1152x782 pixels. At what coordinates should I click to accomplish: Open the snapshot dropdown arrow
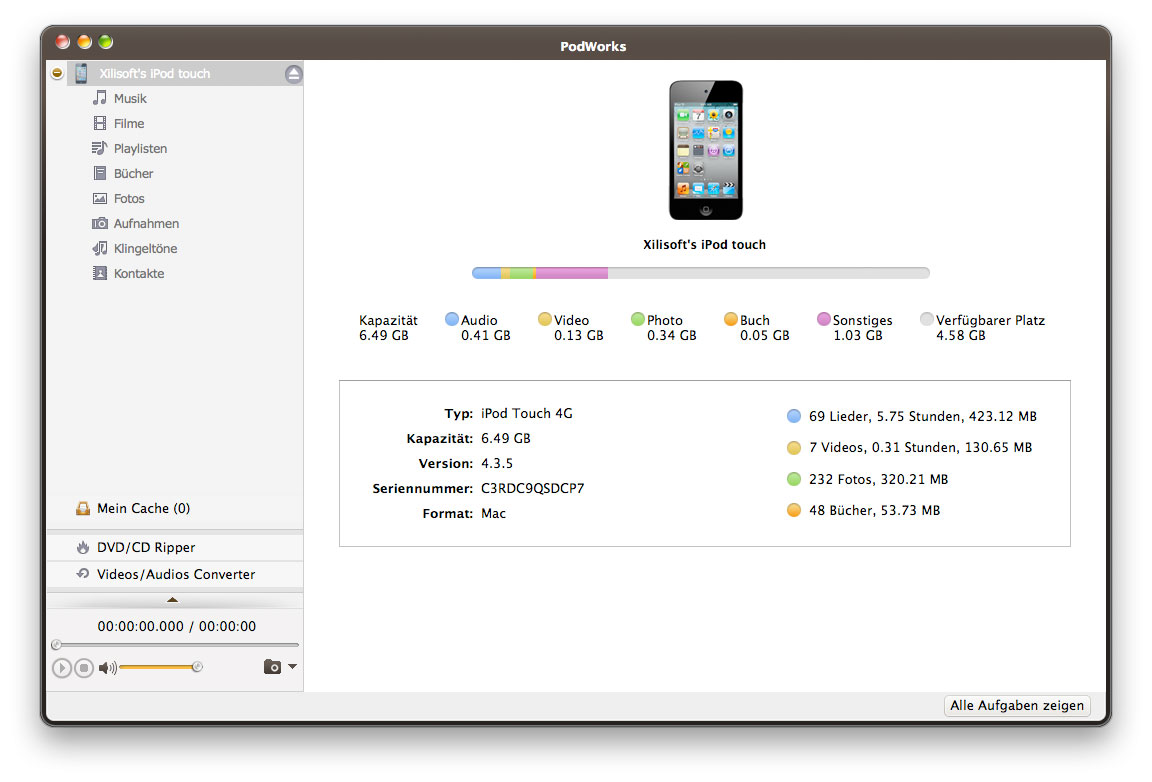[x=292, y=667]
